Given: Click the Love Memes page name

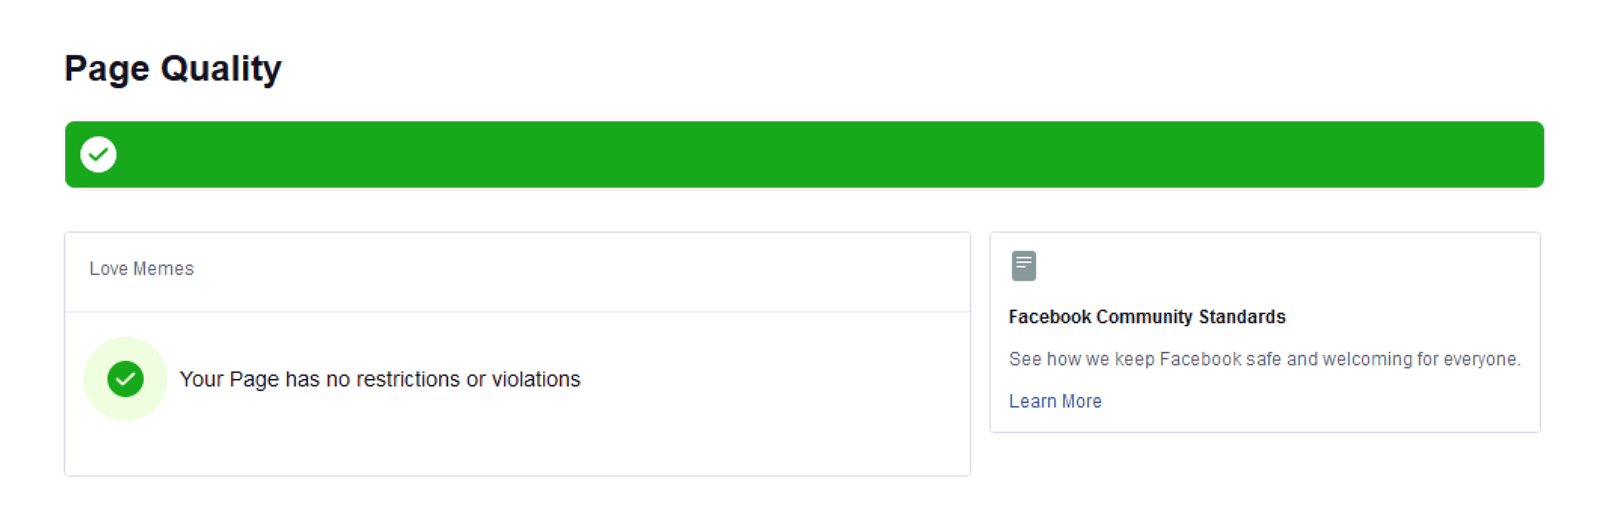Looking at the screenshot, I should pos(141,269).
